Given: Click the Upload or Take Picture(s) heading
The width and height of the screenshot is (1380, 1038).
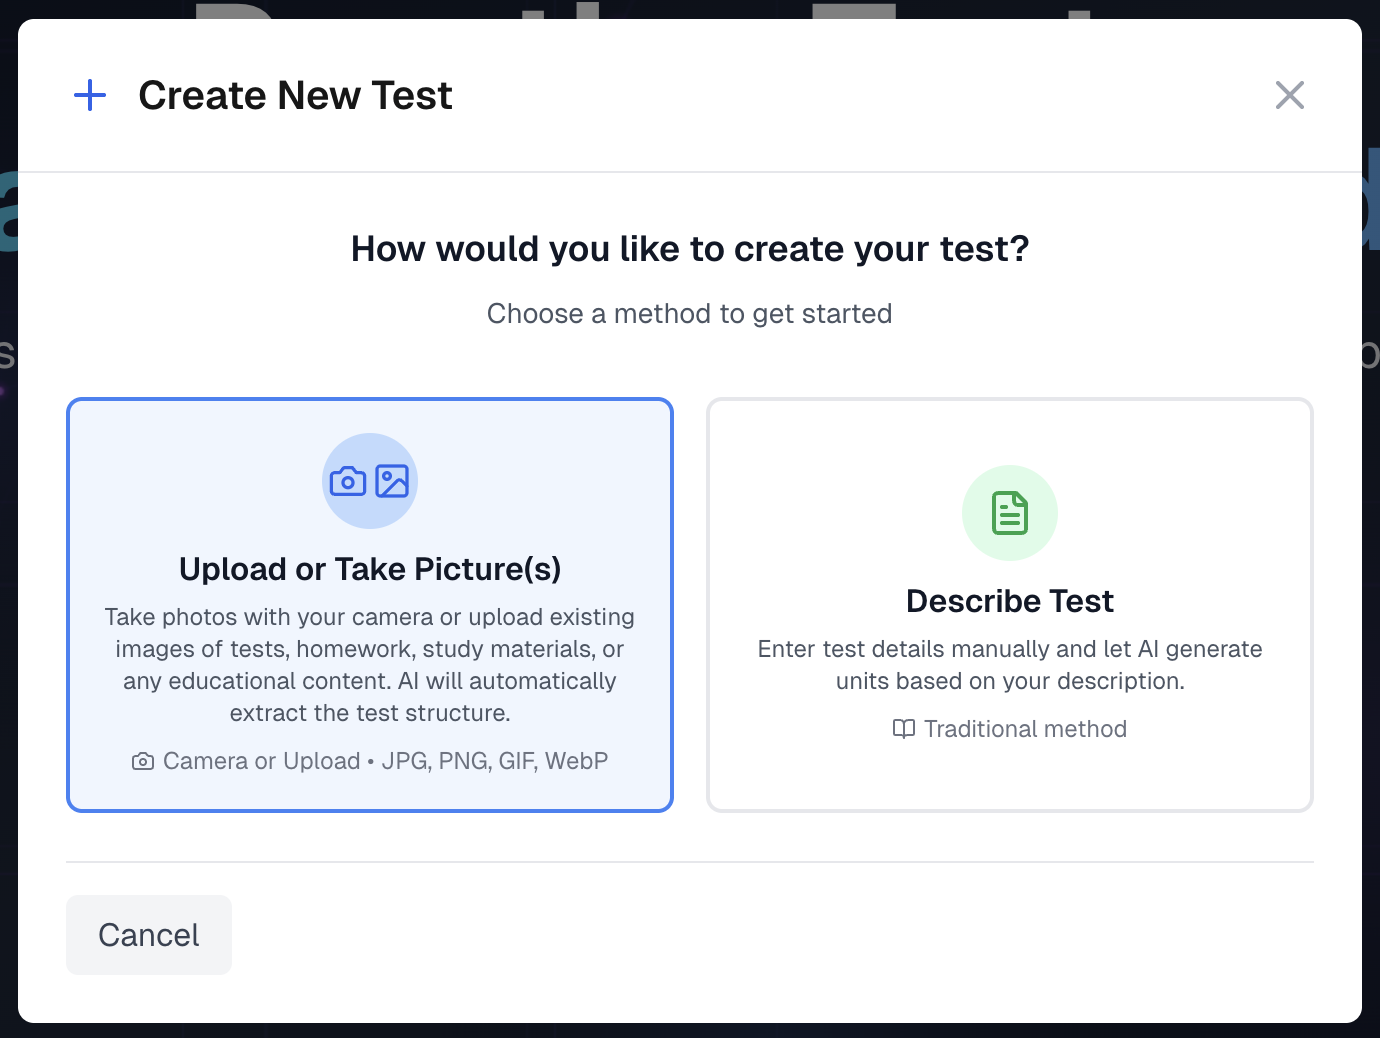Looking at the screenshot, I should point(370,568).
